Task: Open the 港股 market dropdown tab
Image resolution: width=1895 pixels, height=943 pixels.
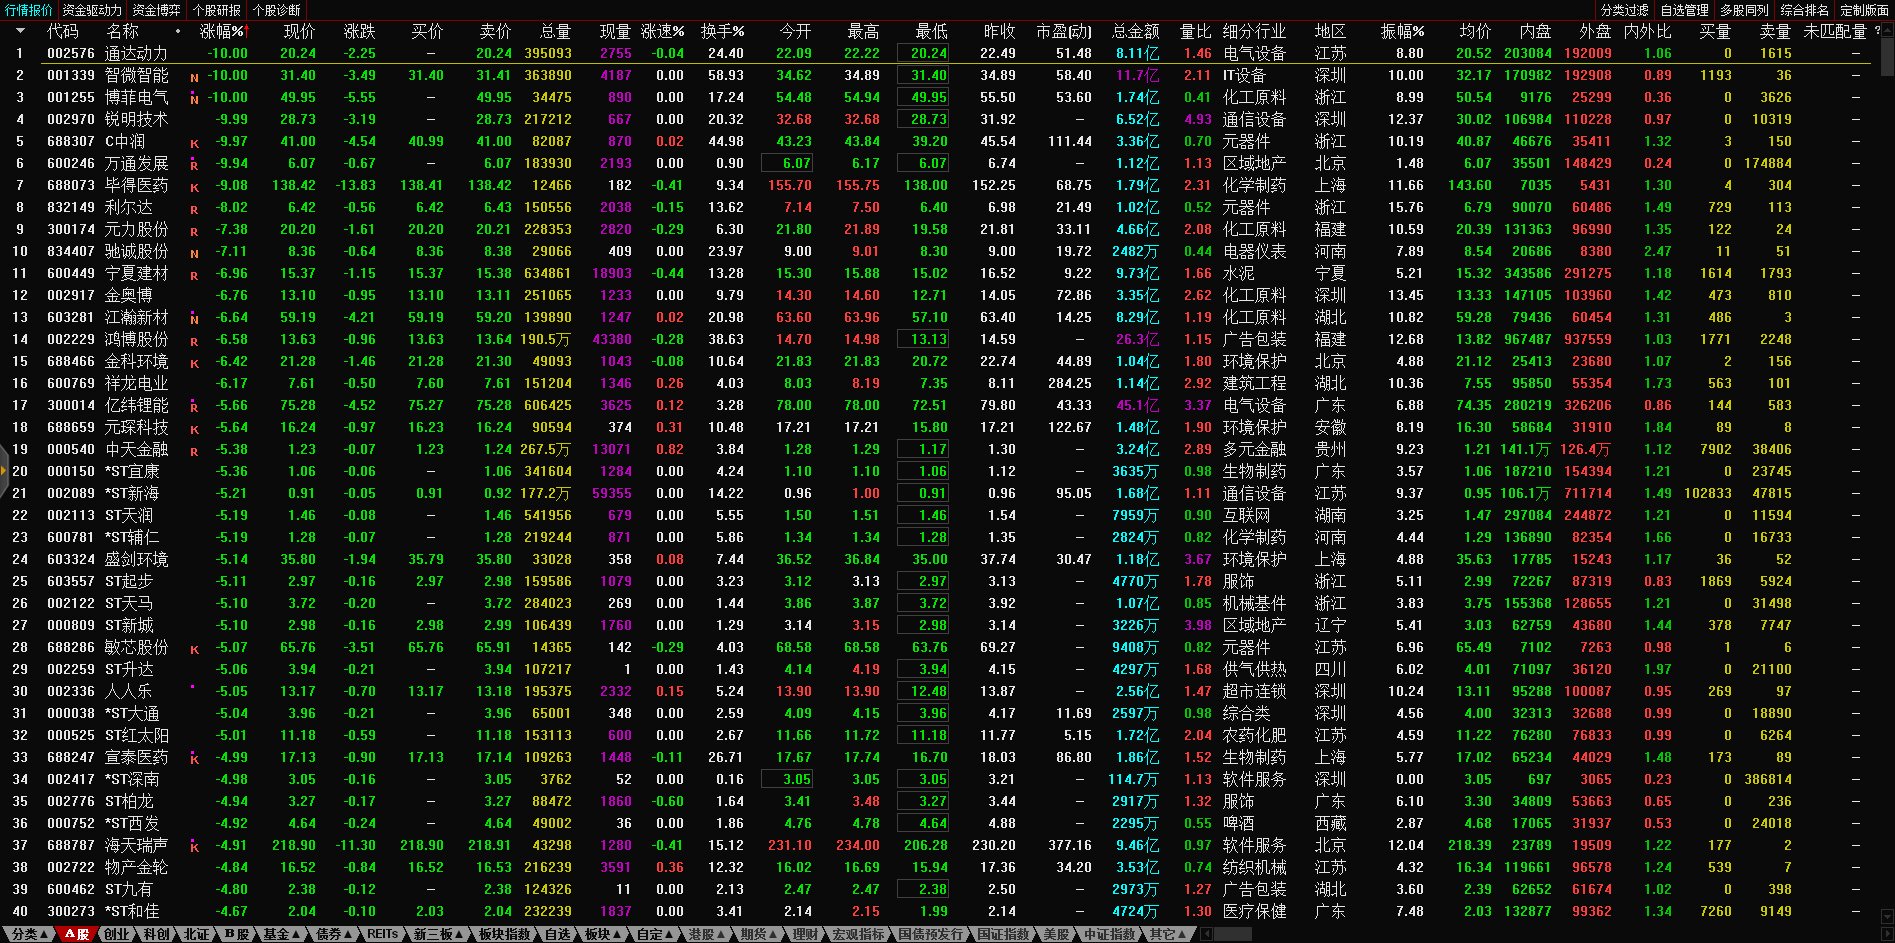Action: (706, 934)
